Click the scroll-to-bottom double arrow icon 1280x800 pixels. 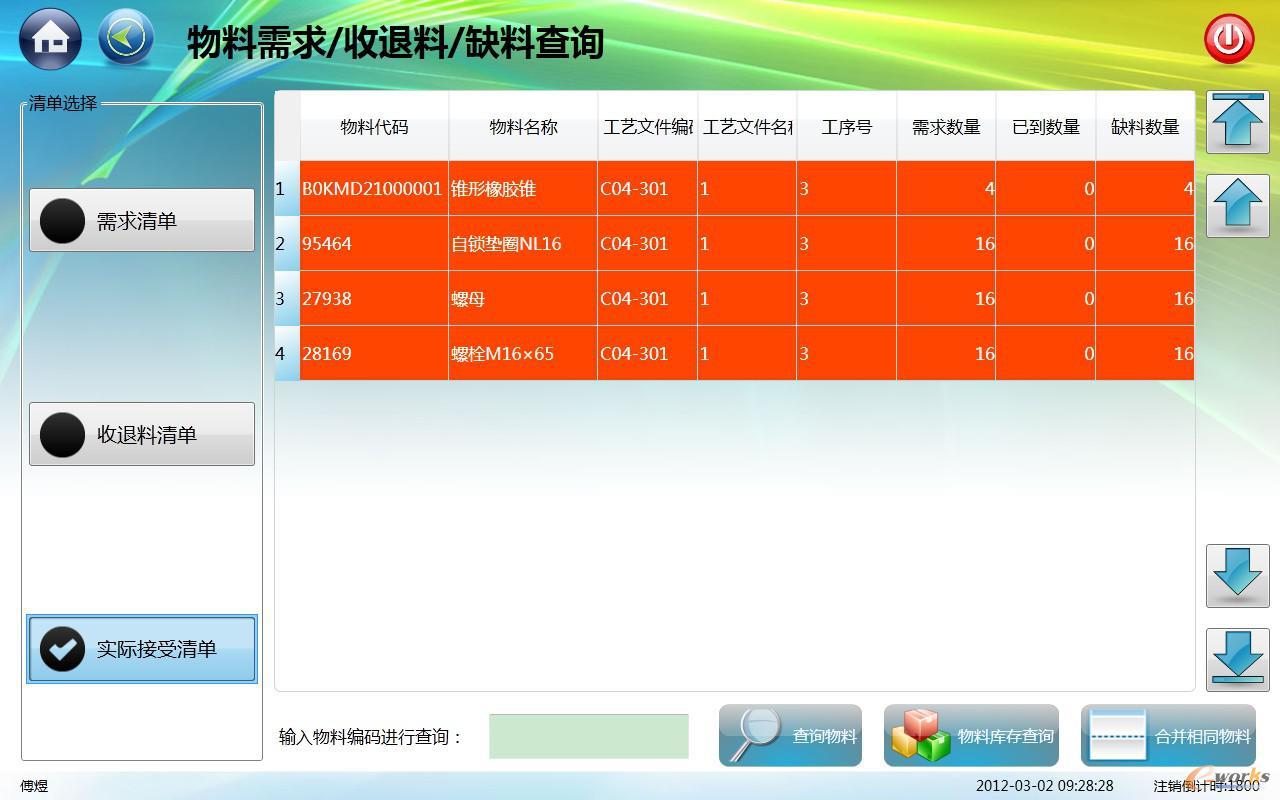1237,659
